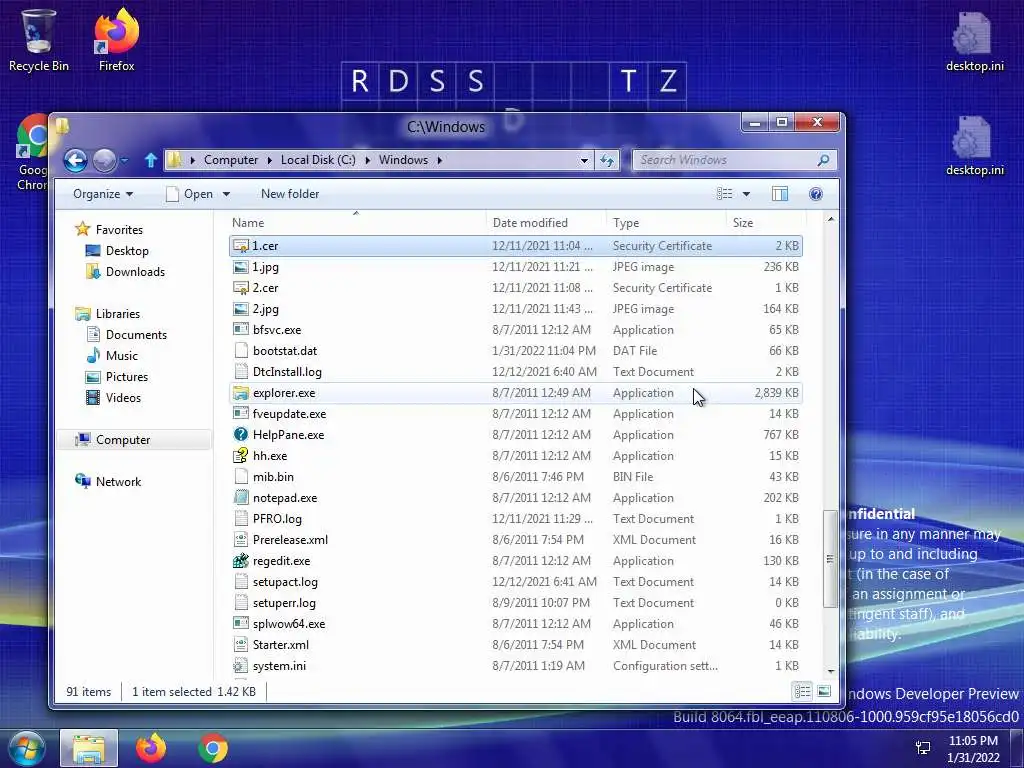The image size is (1024, 768).
Task: Click the Back navigation arrow
Action: click(x=75, y=160)
